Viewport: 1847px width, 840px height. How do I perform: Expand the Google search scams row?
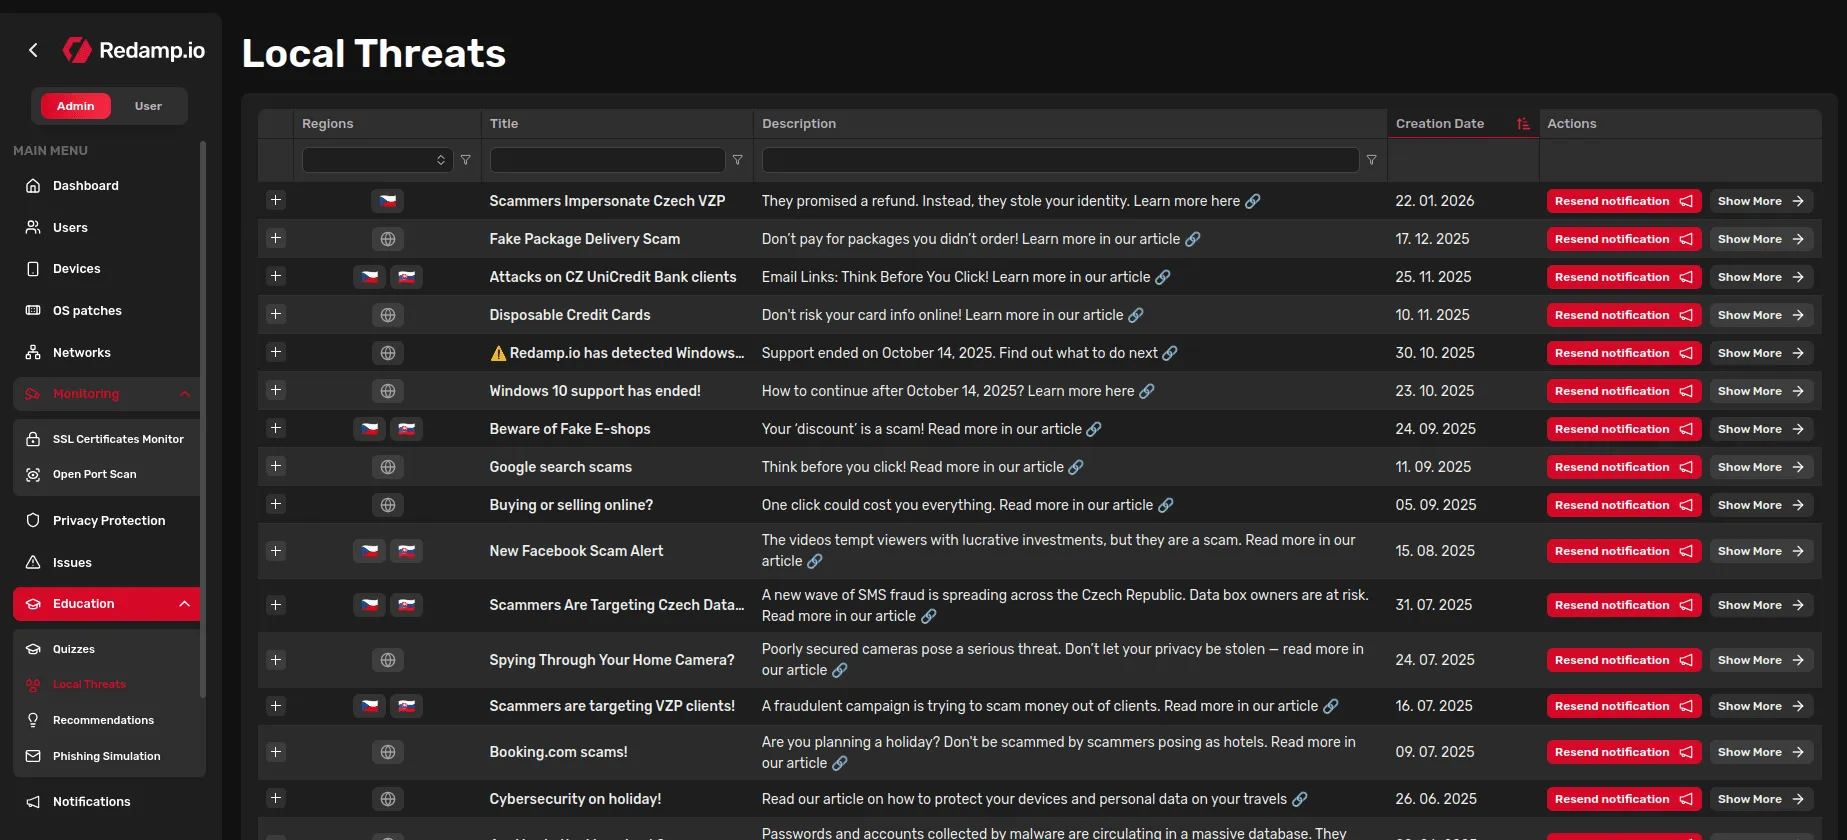pos(276,467)
